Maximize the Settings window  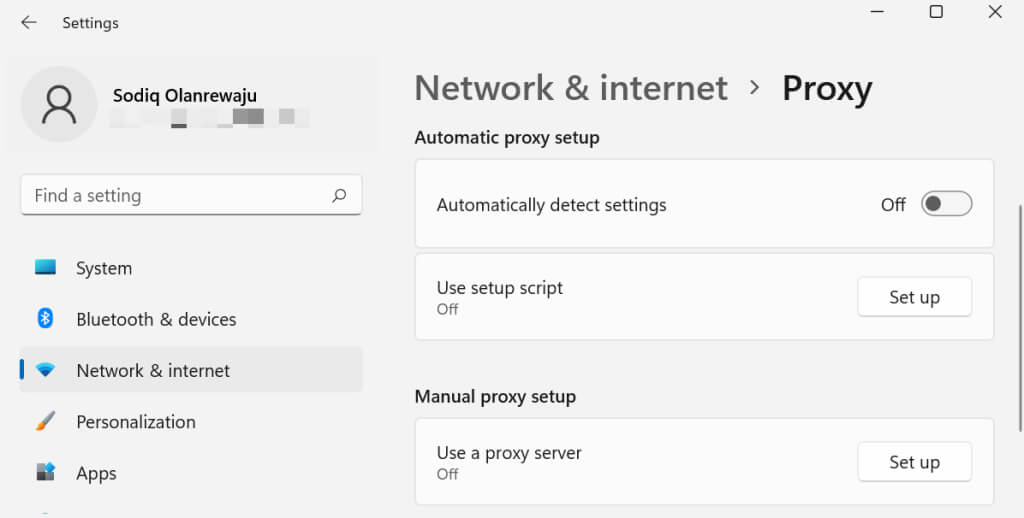936,12
